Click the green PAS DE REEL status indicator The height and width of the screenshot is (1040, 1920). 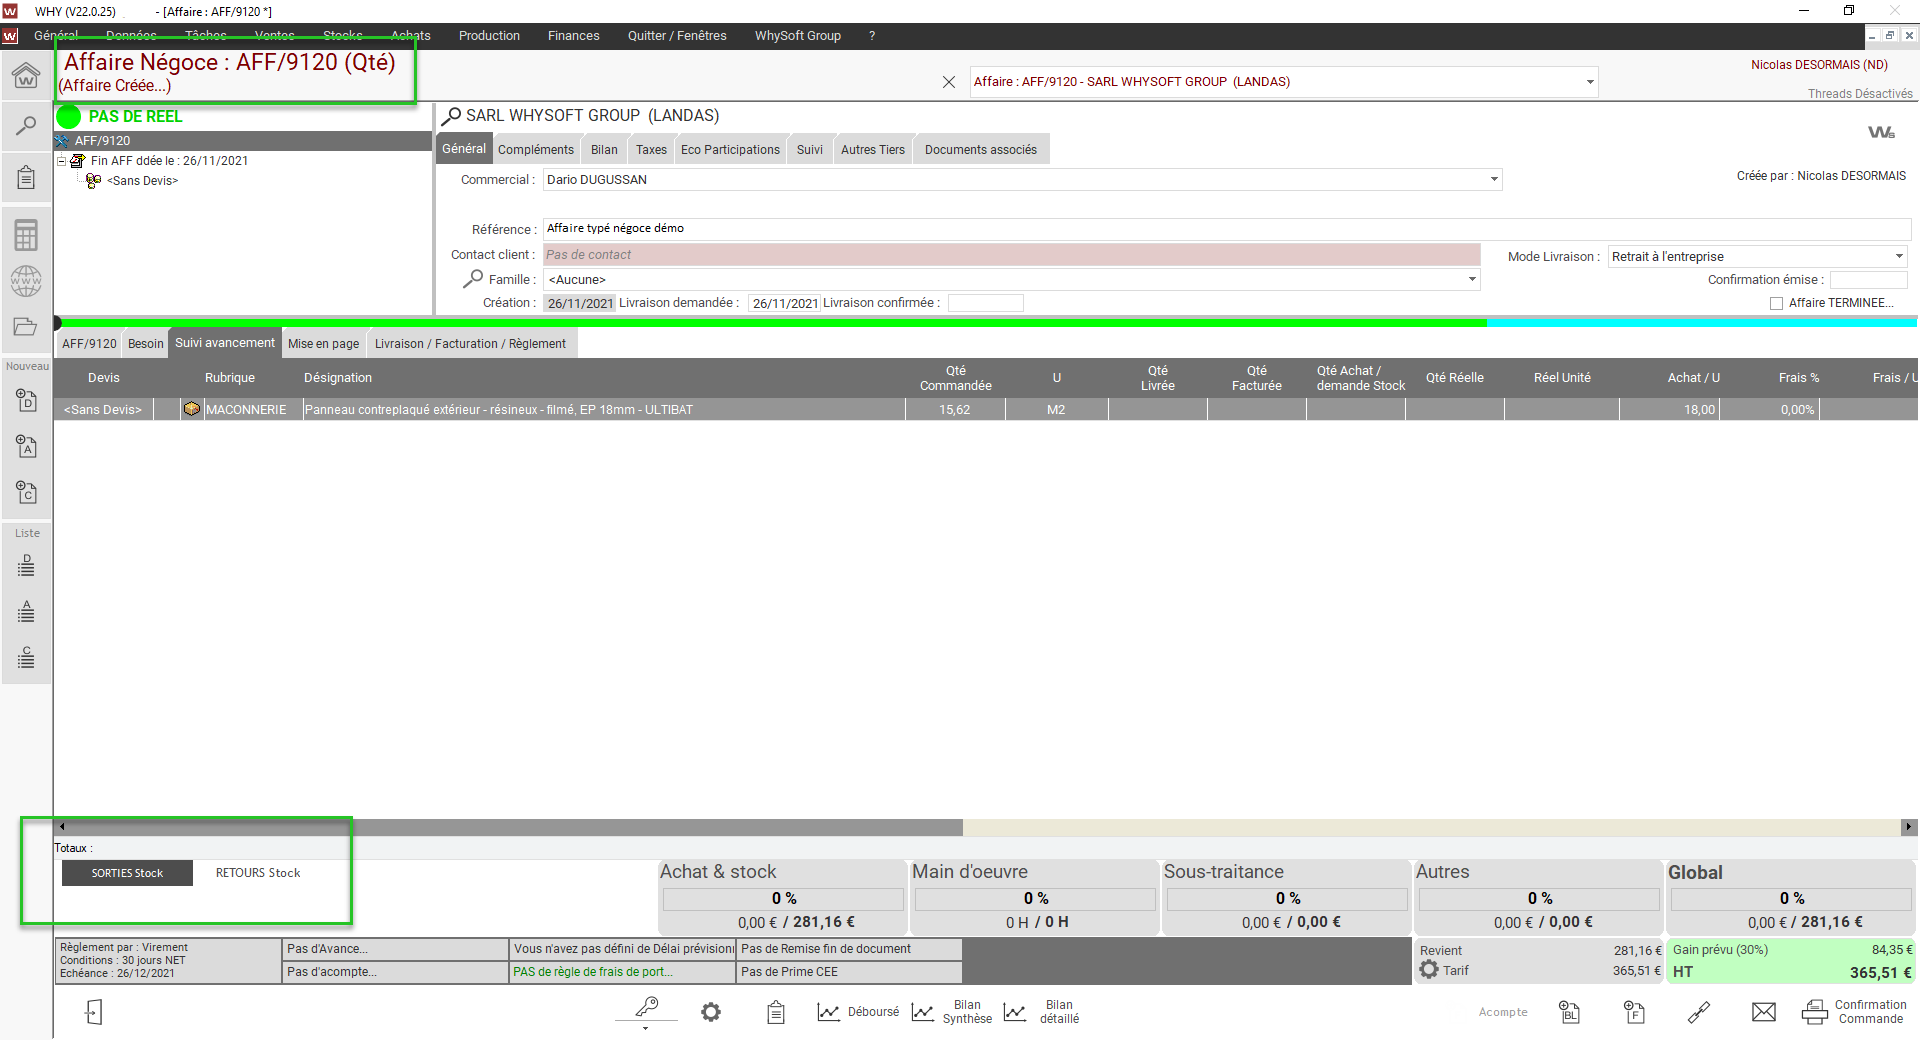pos(69,116)
